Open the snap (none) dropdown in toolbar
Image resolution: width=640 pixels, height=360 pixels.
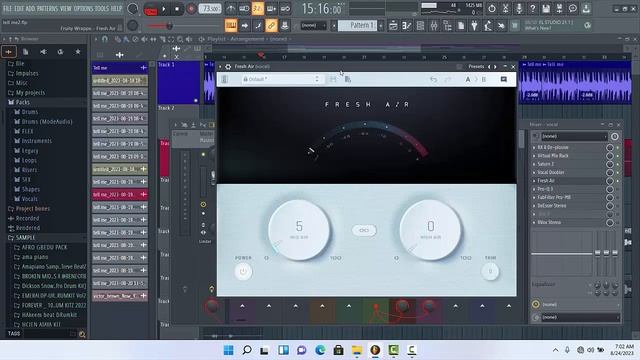(x=313, y=25)
